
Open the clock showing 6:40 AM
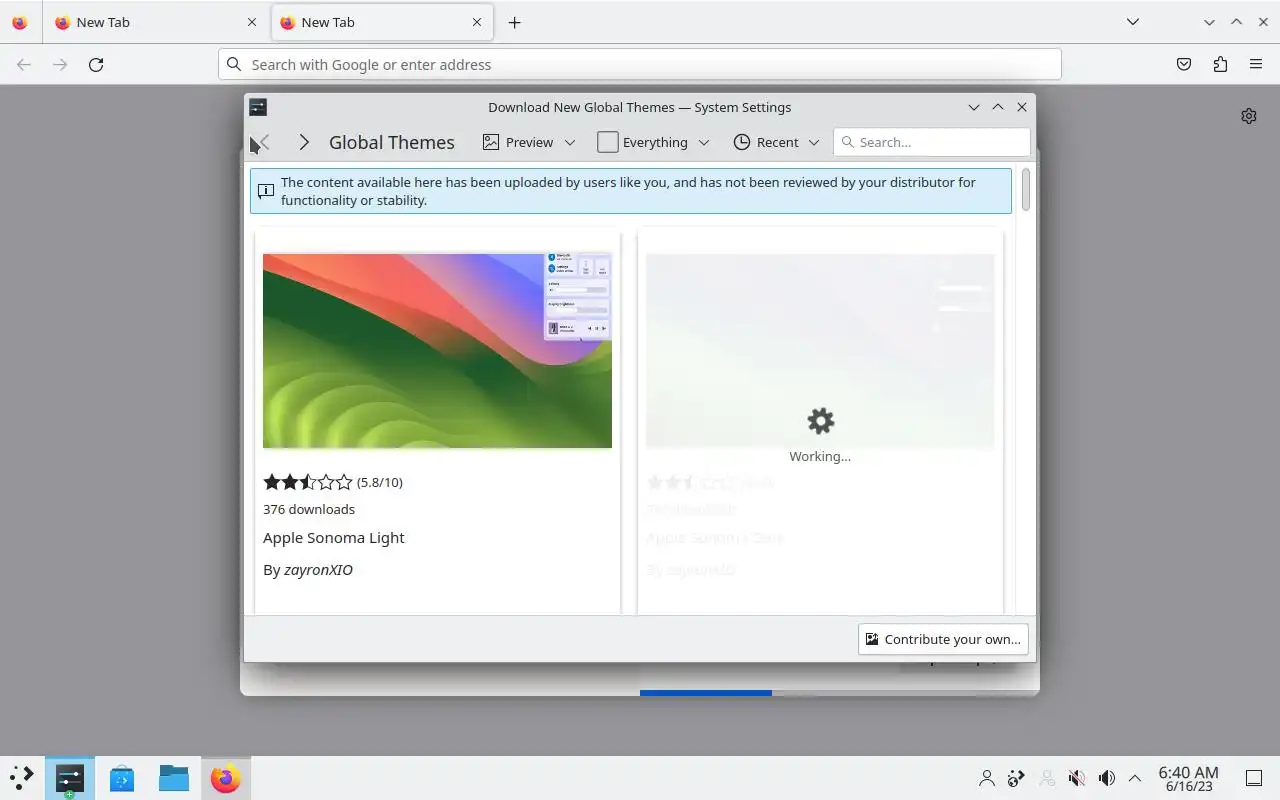pos(1188,778)
